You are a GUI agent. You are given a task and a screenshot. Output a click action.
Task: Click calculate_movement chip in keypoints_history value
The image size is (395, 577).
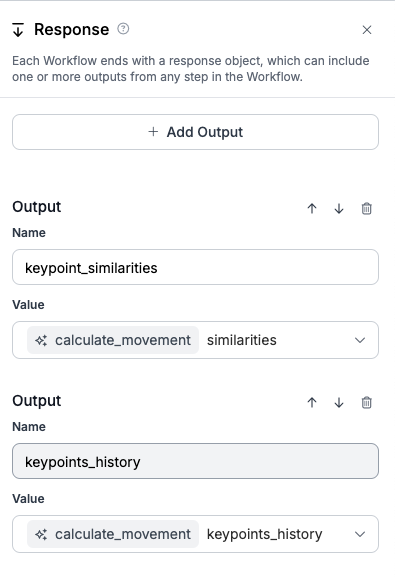coord(113,534)
